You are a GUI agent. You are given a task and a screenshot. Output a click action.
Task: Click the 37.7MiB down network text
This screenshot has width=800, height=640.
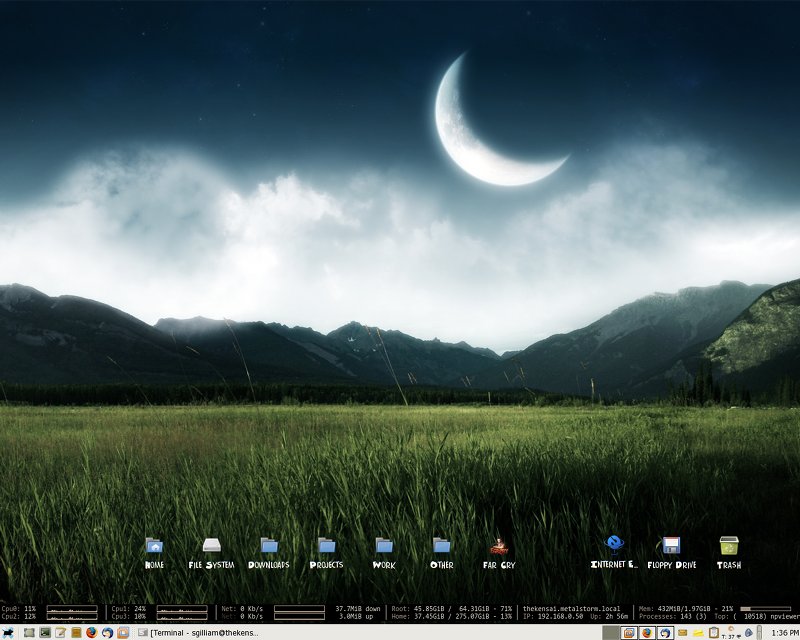coord(358,608)
